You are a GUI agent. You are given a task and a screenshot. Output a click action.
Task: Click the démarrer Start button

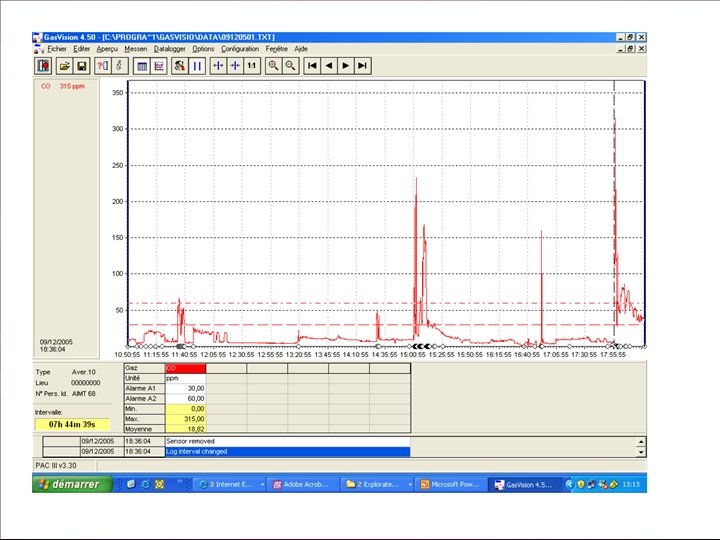click(69, 484)
